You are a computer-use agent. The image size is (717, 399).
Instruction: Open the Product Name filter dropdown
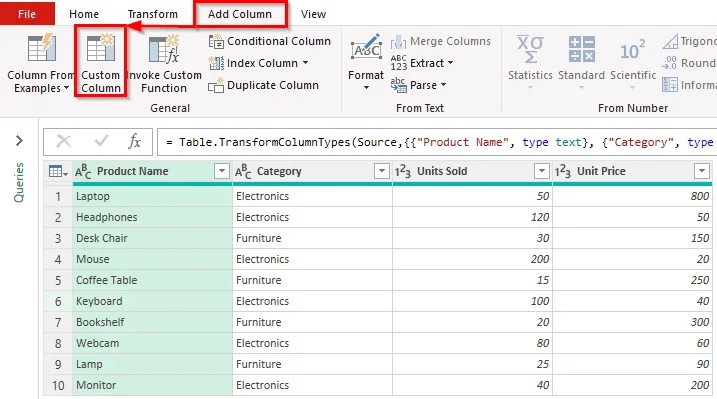click(222, 171)
